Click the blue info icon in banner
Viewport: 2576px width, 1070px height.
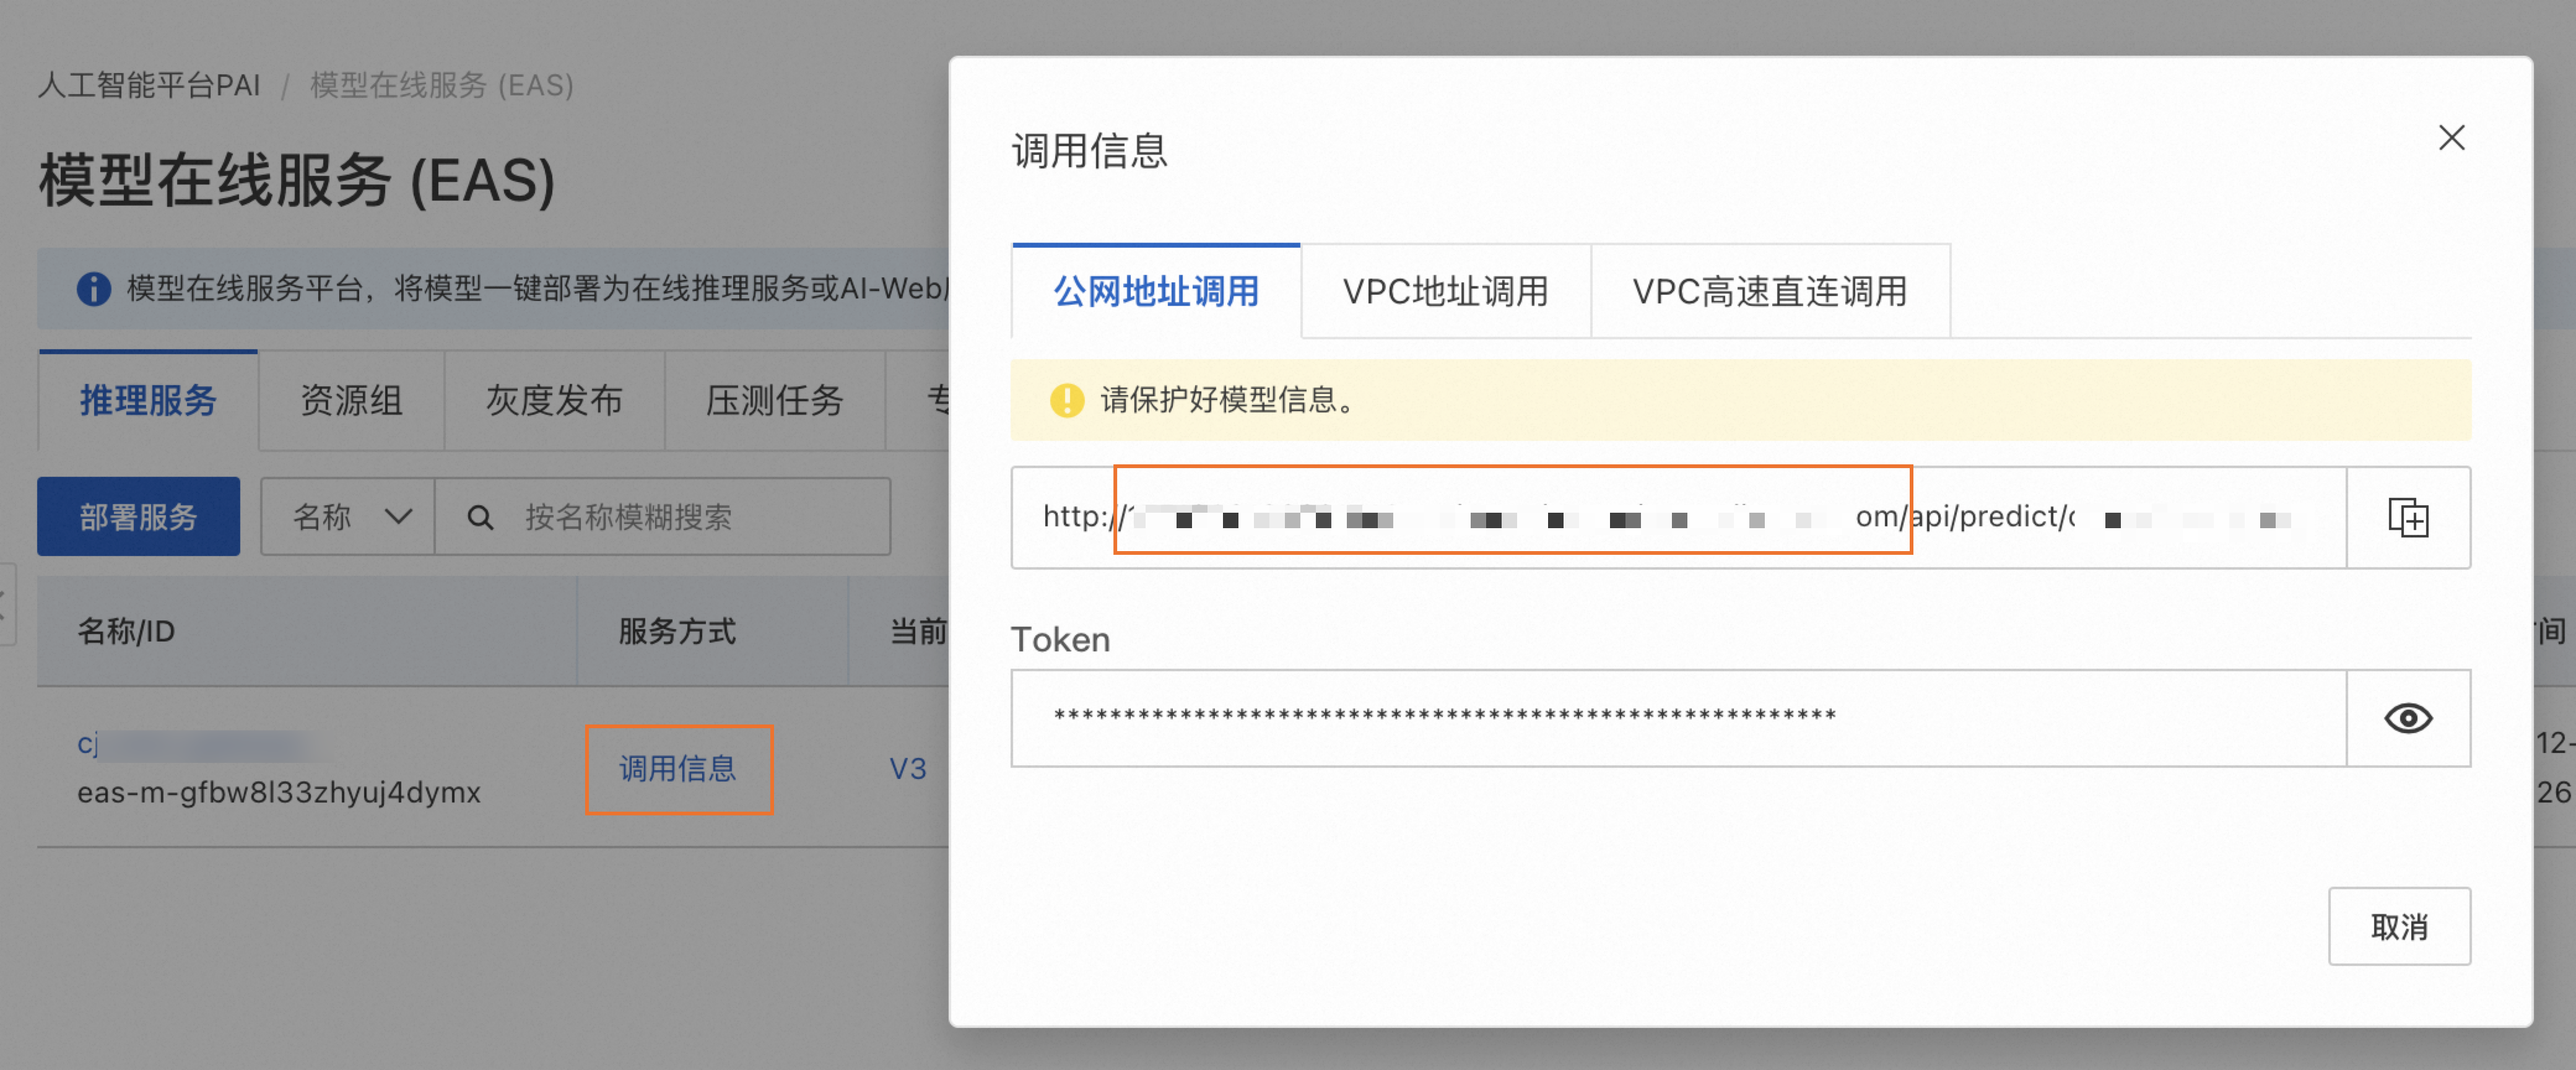[93, 289]
